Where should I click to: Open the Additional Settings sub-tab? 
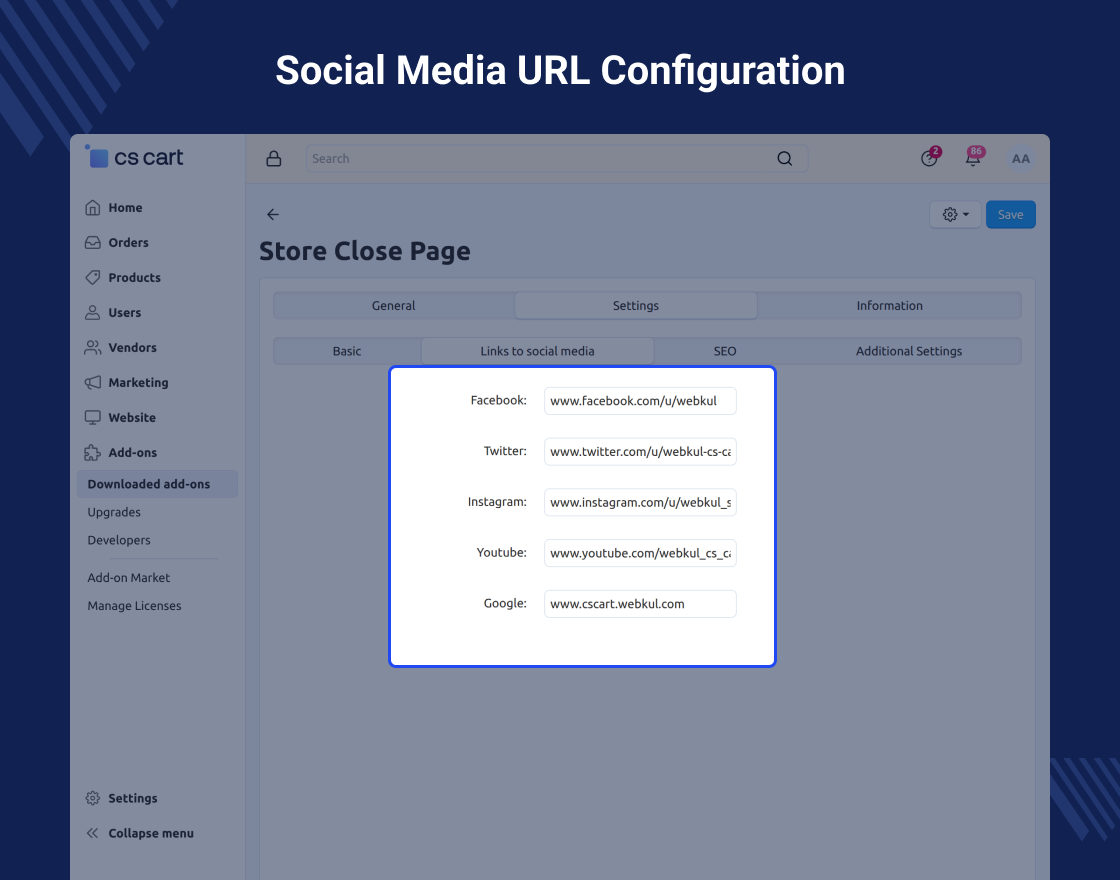click(x=909, y=351)
